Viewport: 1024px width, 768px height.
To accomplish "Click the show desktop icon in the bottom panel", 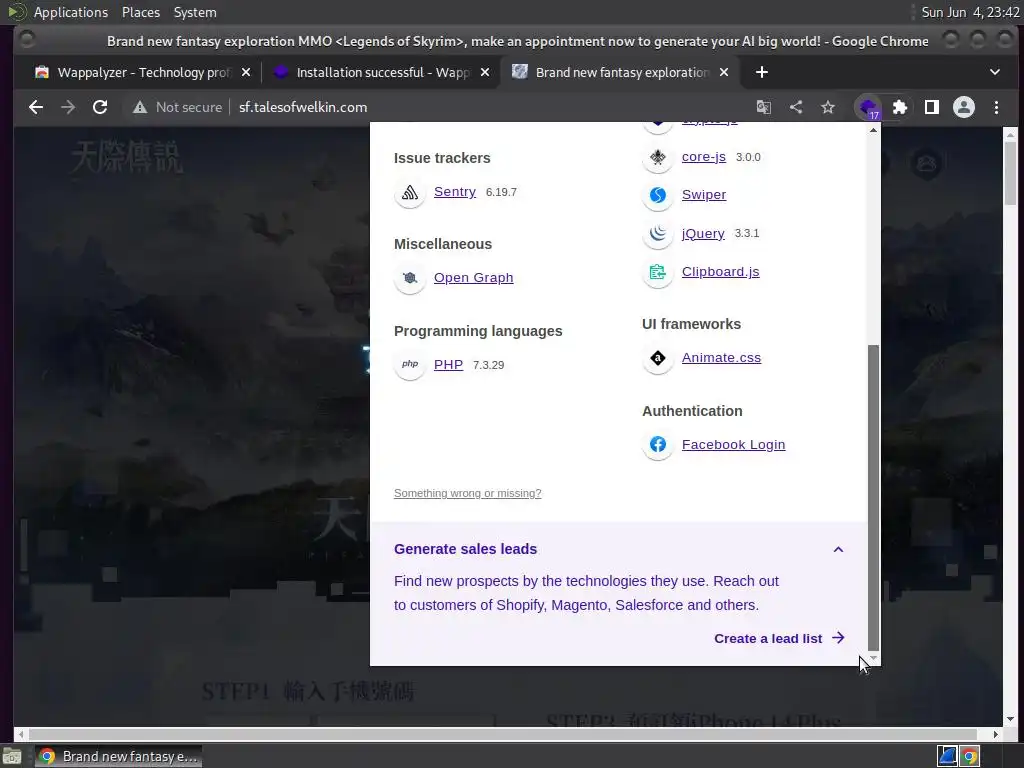I will [x=12, y=757].
